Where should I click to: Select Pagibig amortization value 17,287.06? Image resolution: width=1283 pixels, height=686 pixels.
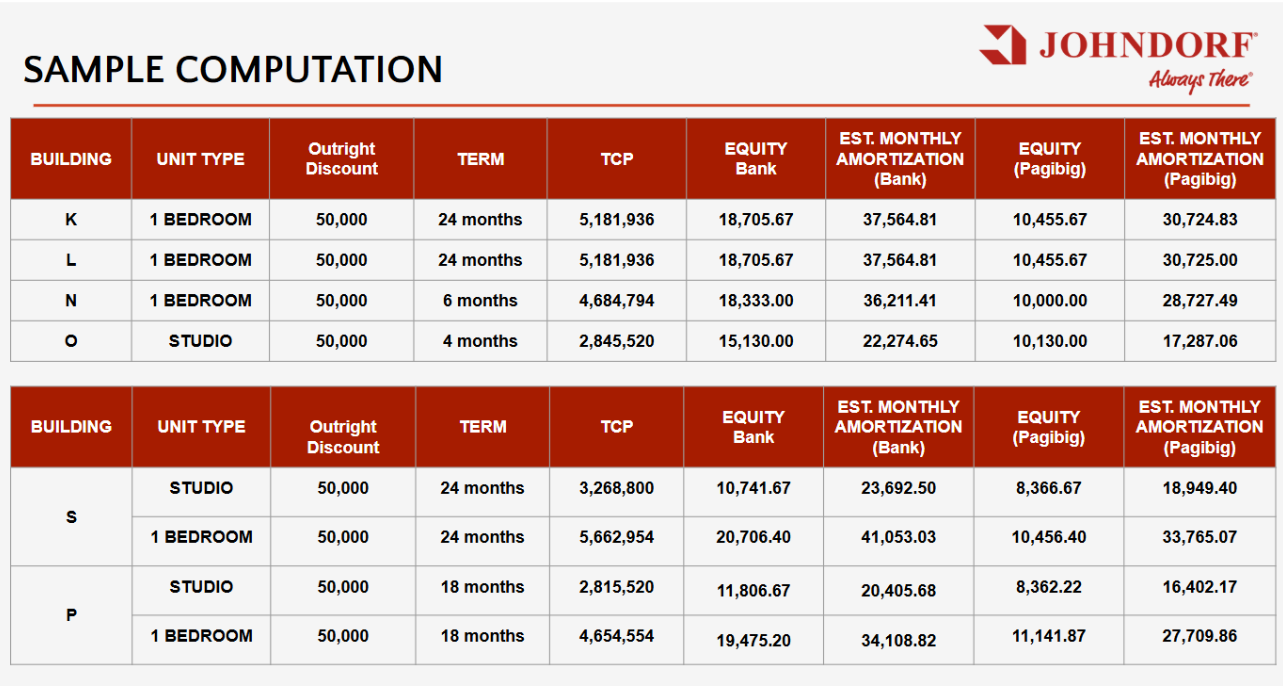click(x=1199, y=341)
